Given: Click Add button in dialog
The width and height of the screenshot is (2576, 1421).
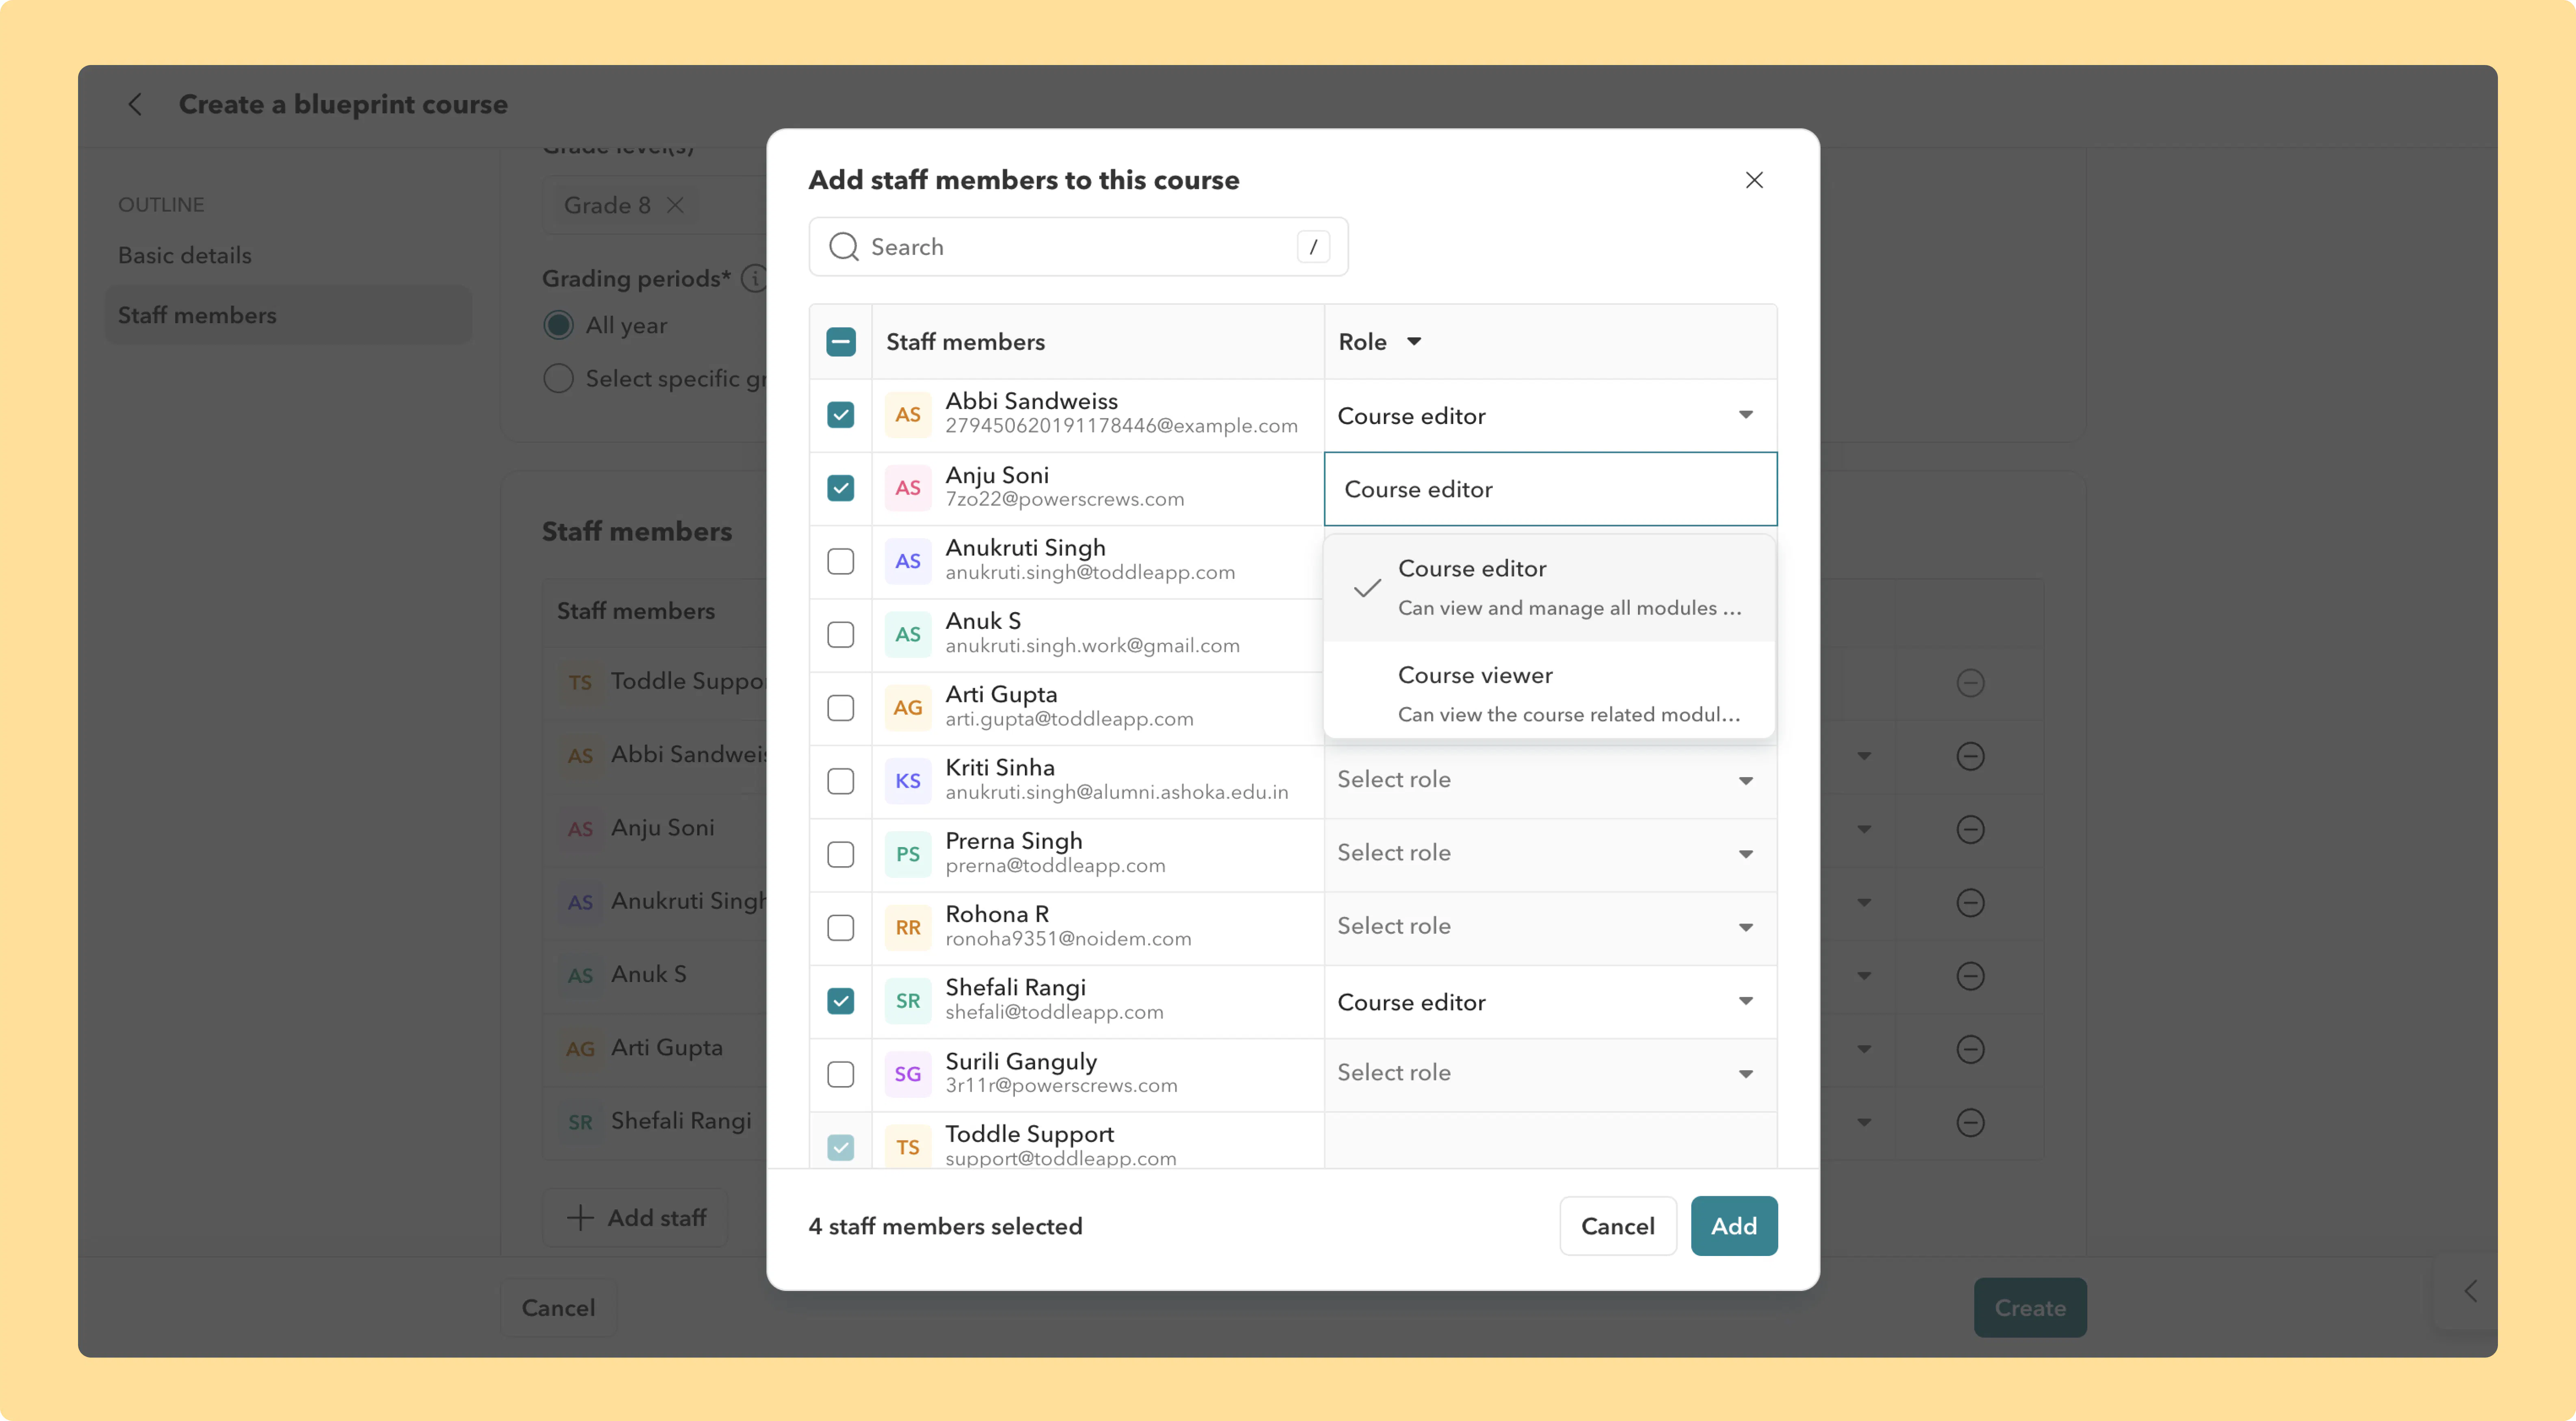Looking at the screenshot, I should [x=1734, y=1226].
